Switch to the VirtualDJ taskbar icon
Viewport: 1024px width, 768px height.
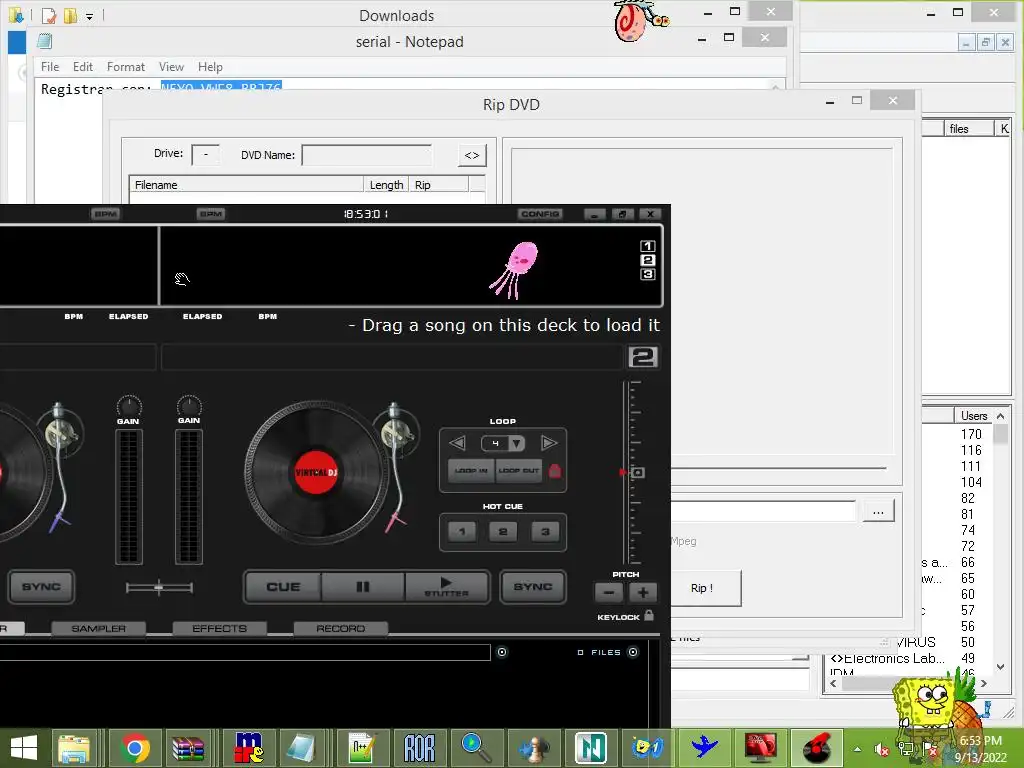point(816,748)
